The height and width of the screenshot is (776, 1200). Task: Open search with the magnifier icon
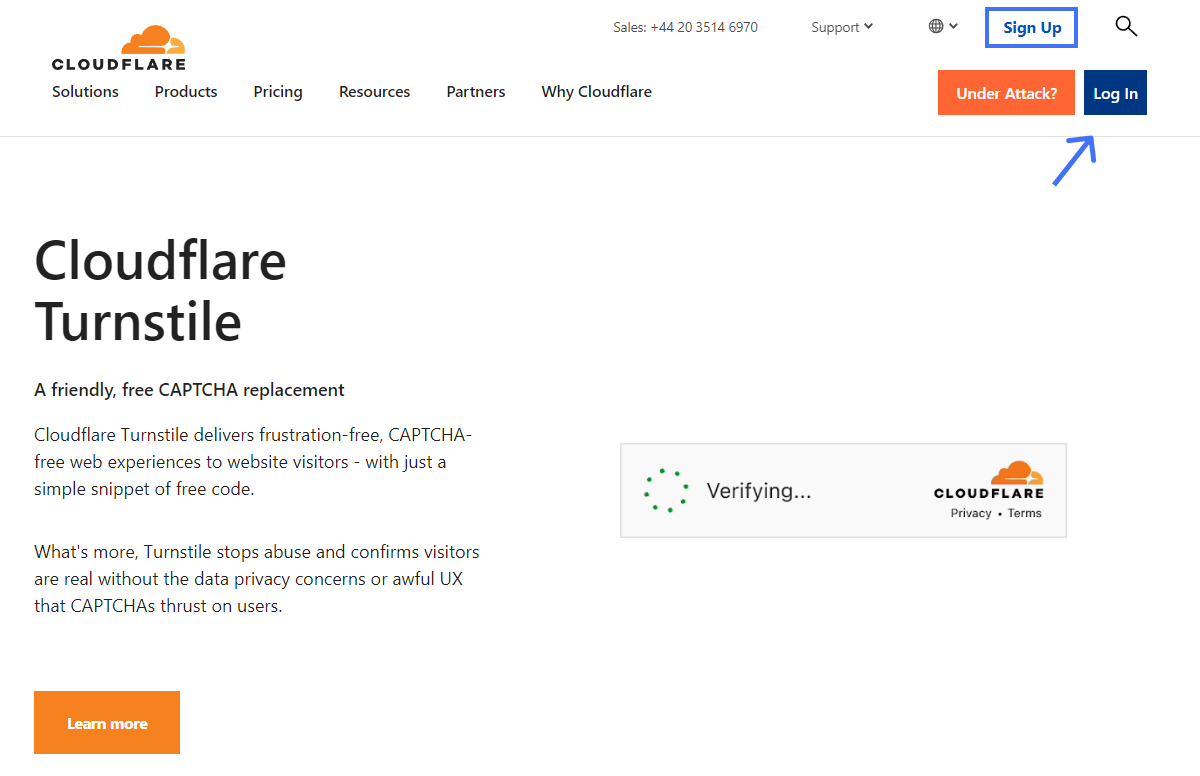(1126, 27)
